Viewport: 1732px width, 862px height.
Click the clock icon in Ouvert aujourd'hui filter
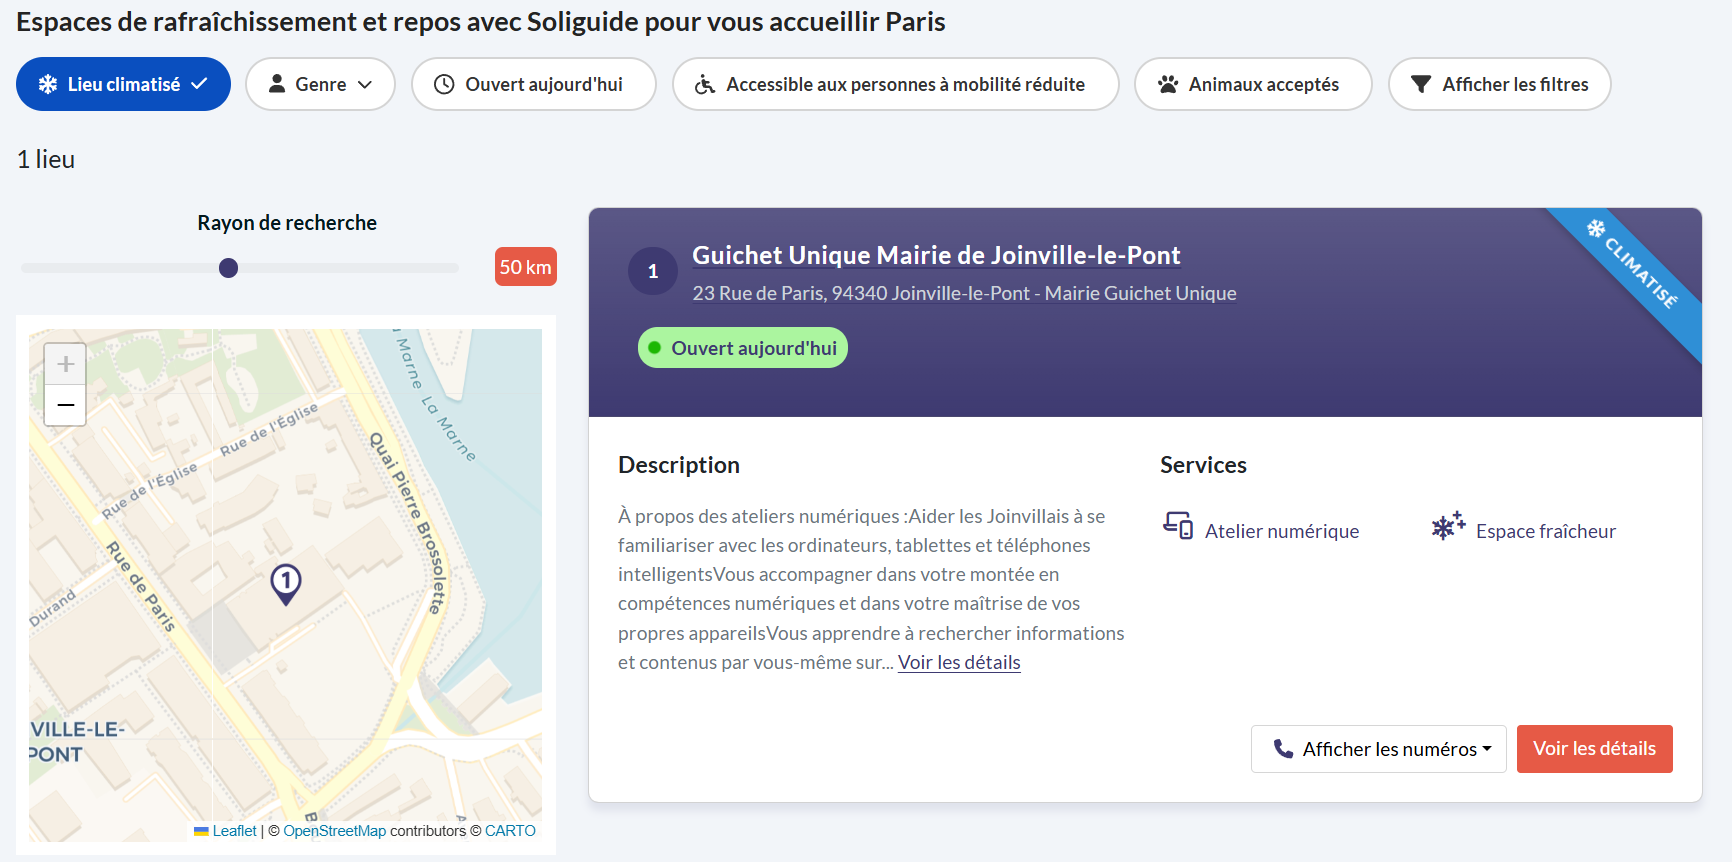444,84
